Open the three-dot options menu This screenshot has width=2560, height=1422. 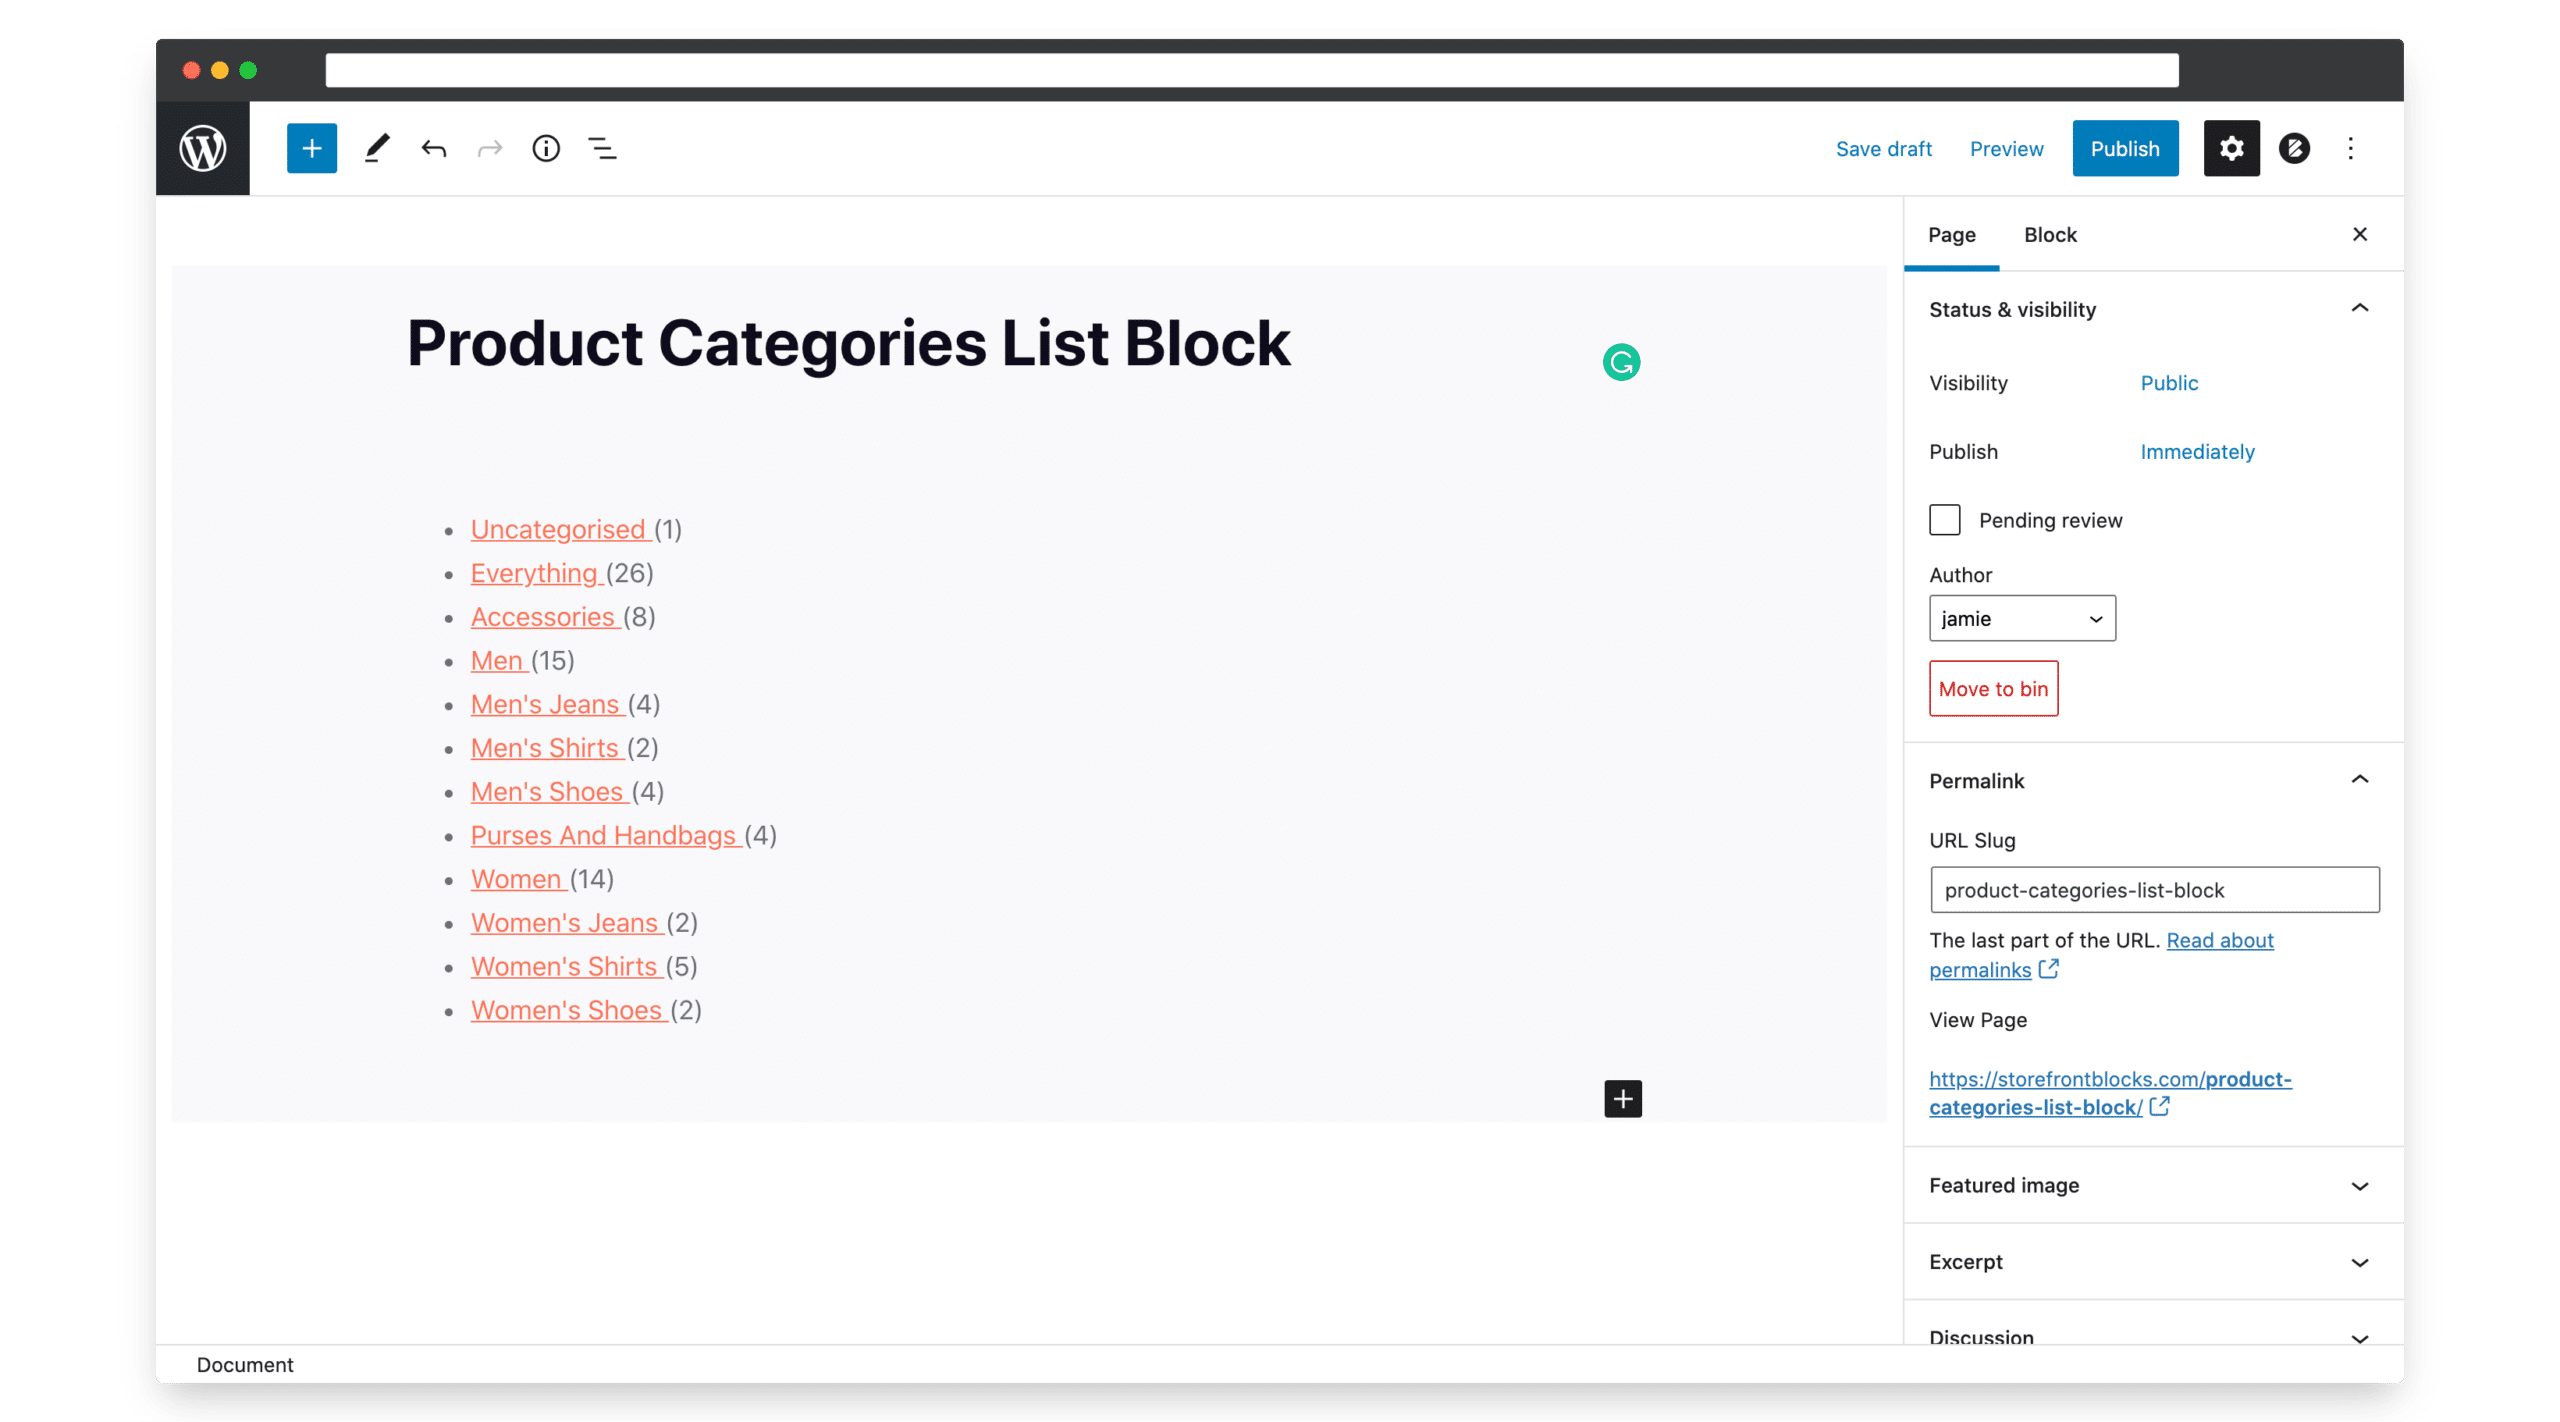[x=2350, y=148]
